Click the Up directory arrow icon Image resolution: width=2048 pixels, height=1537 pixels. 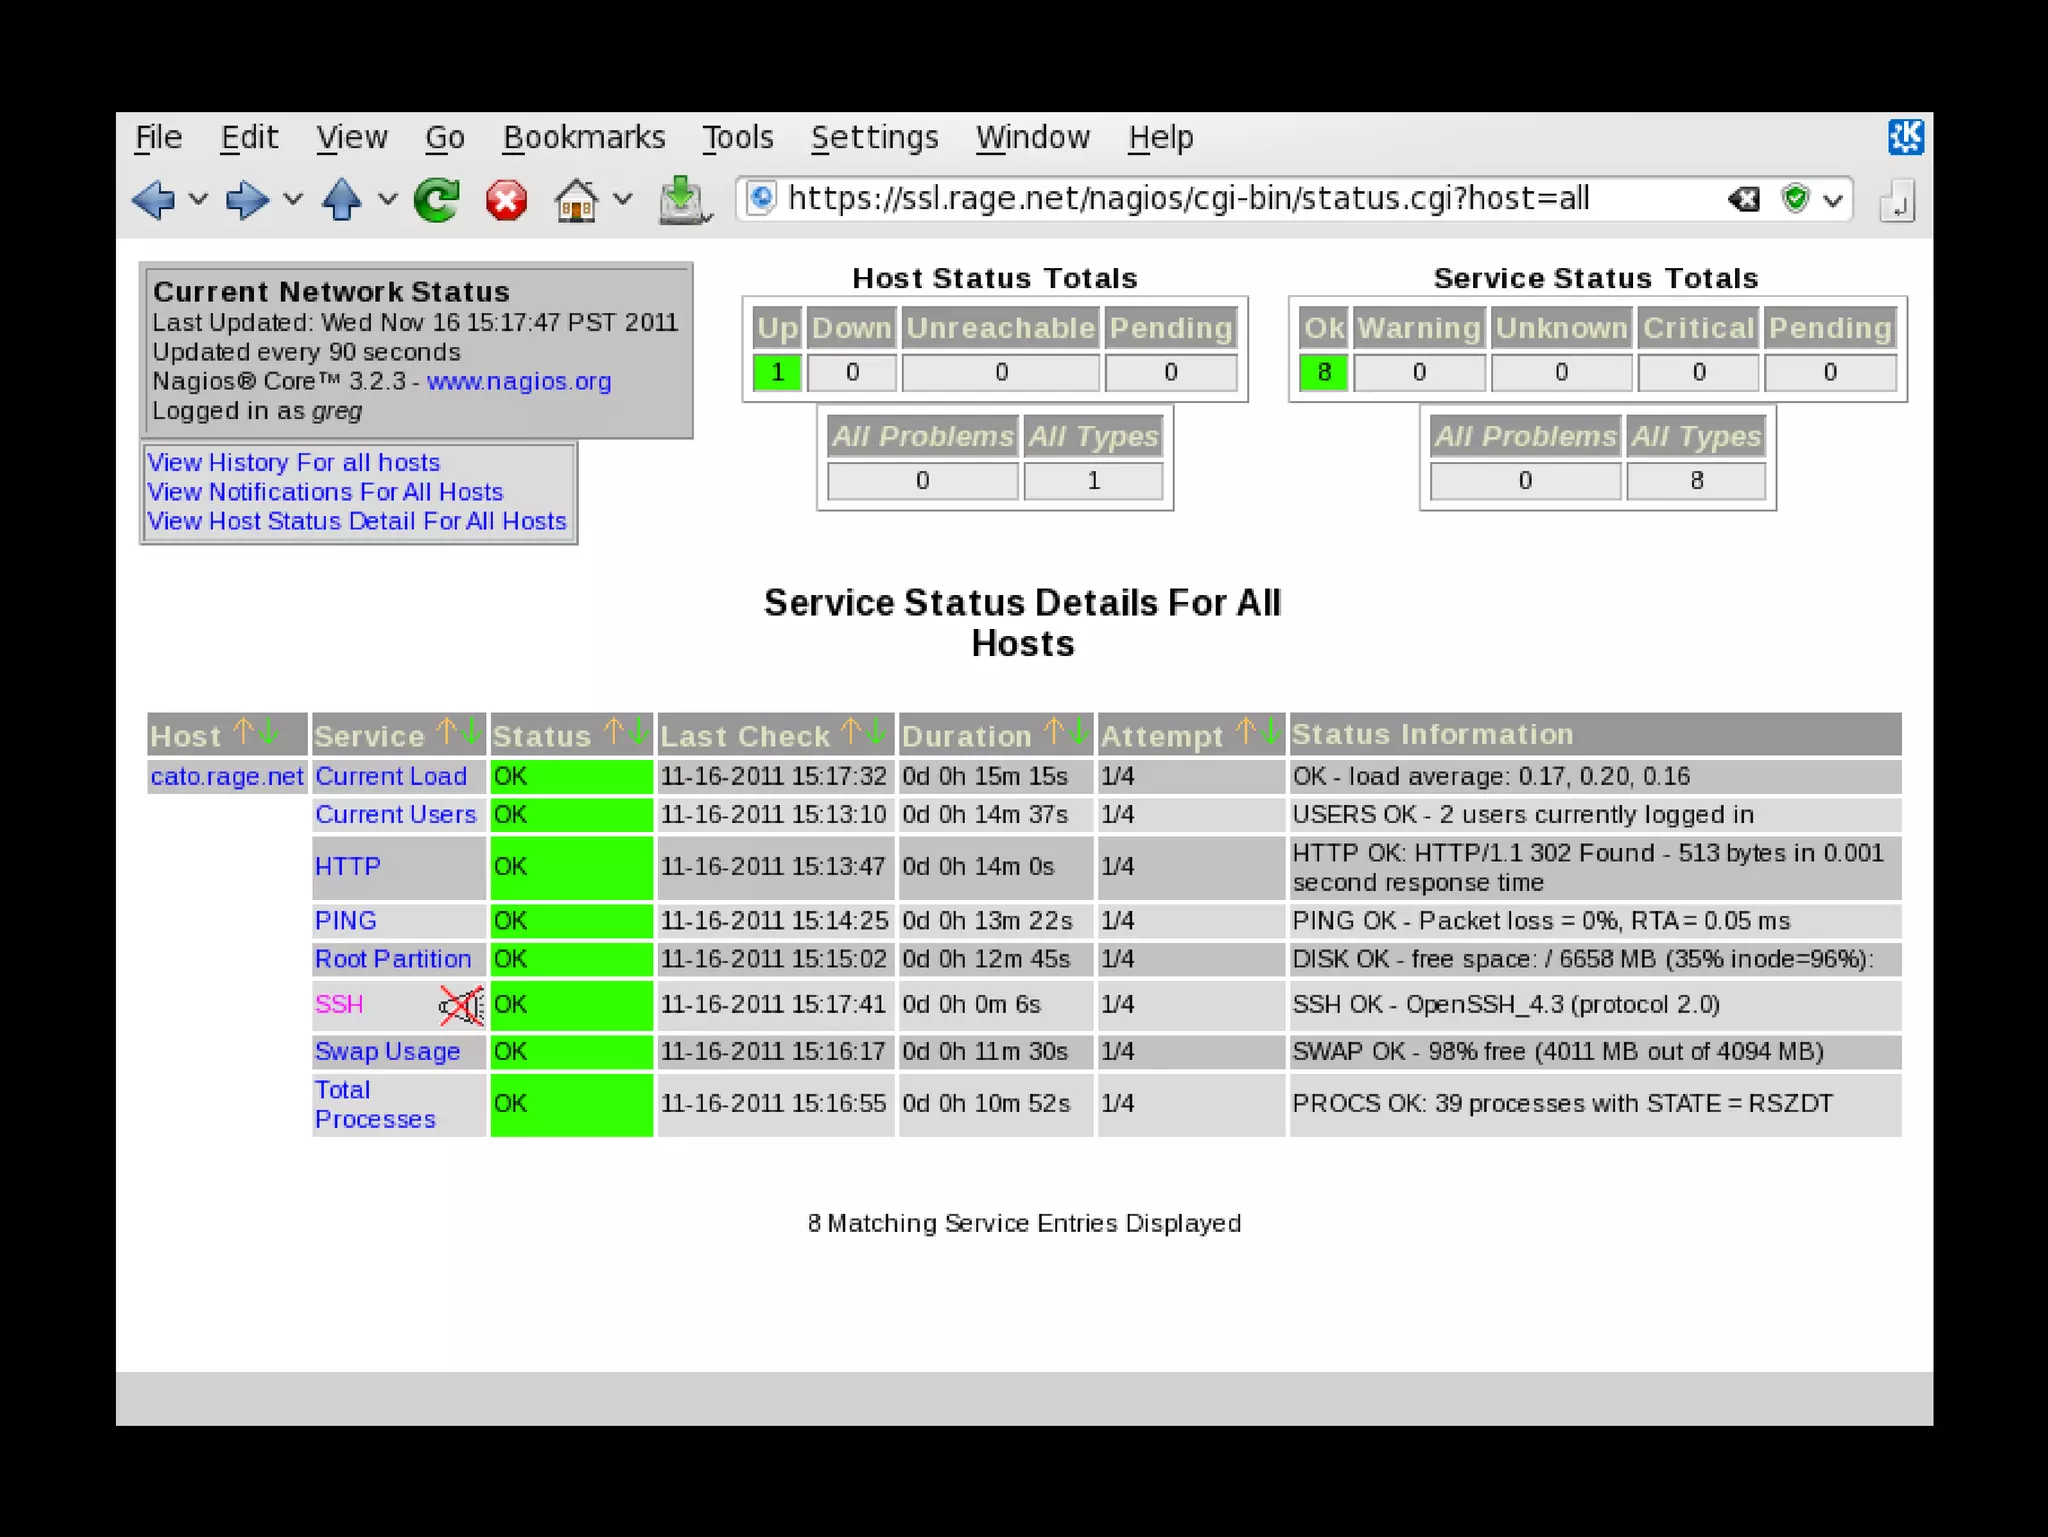click(x=341, y=200)
